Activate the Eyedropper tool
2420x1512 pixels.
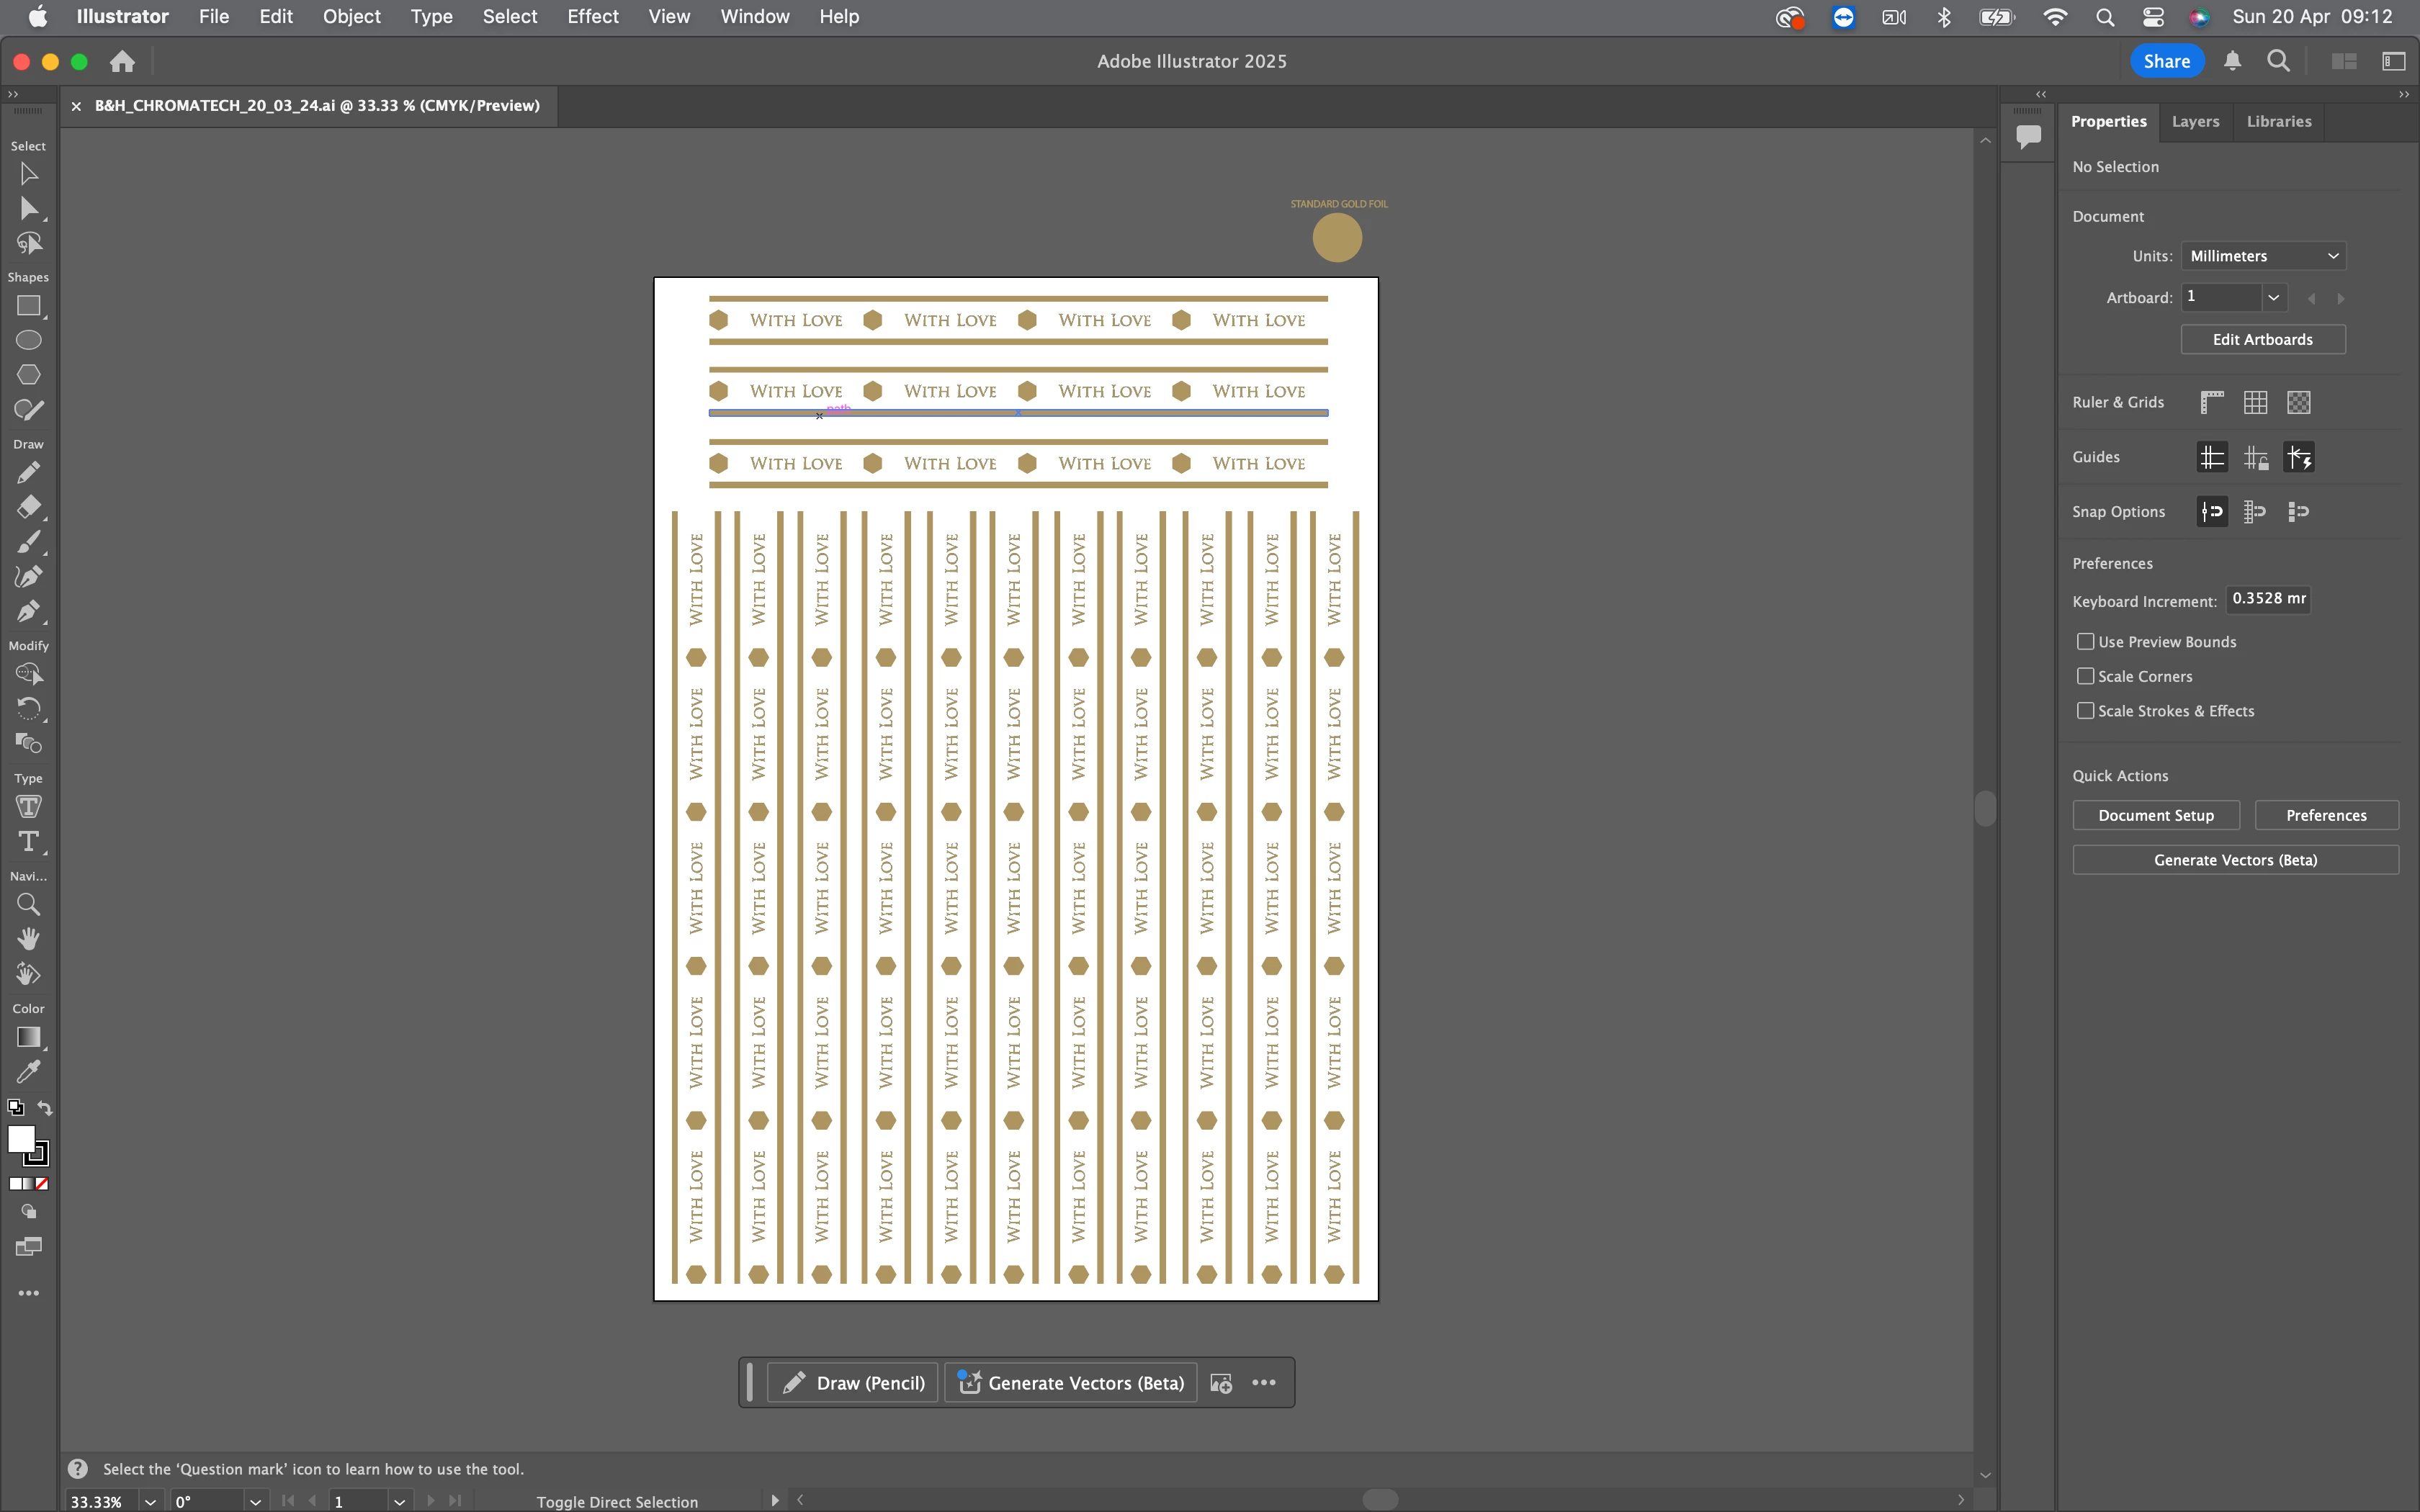[28, 1072]
